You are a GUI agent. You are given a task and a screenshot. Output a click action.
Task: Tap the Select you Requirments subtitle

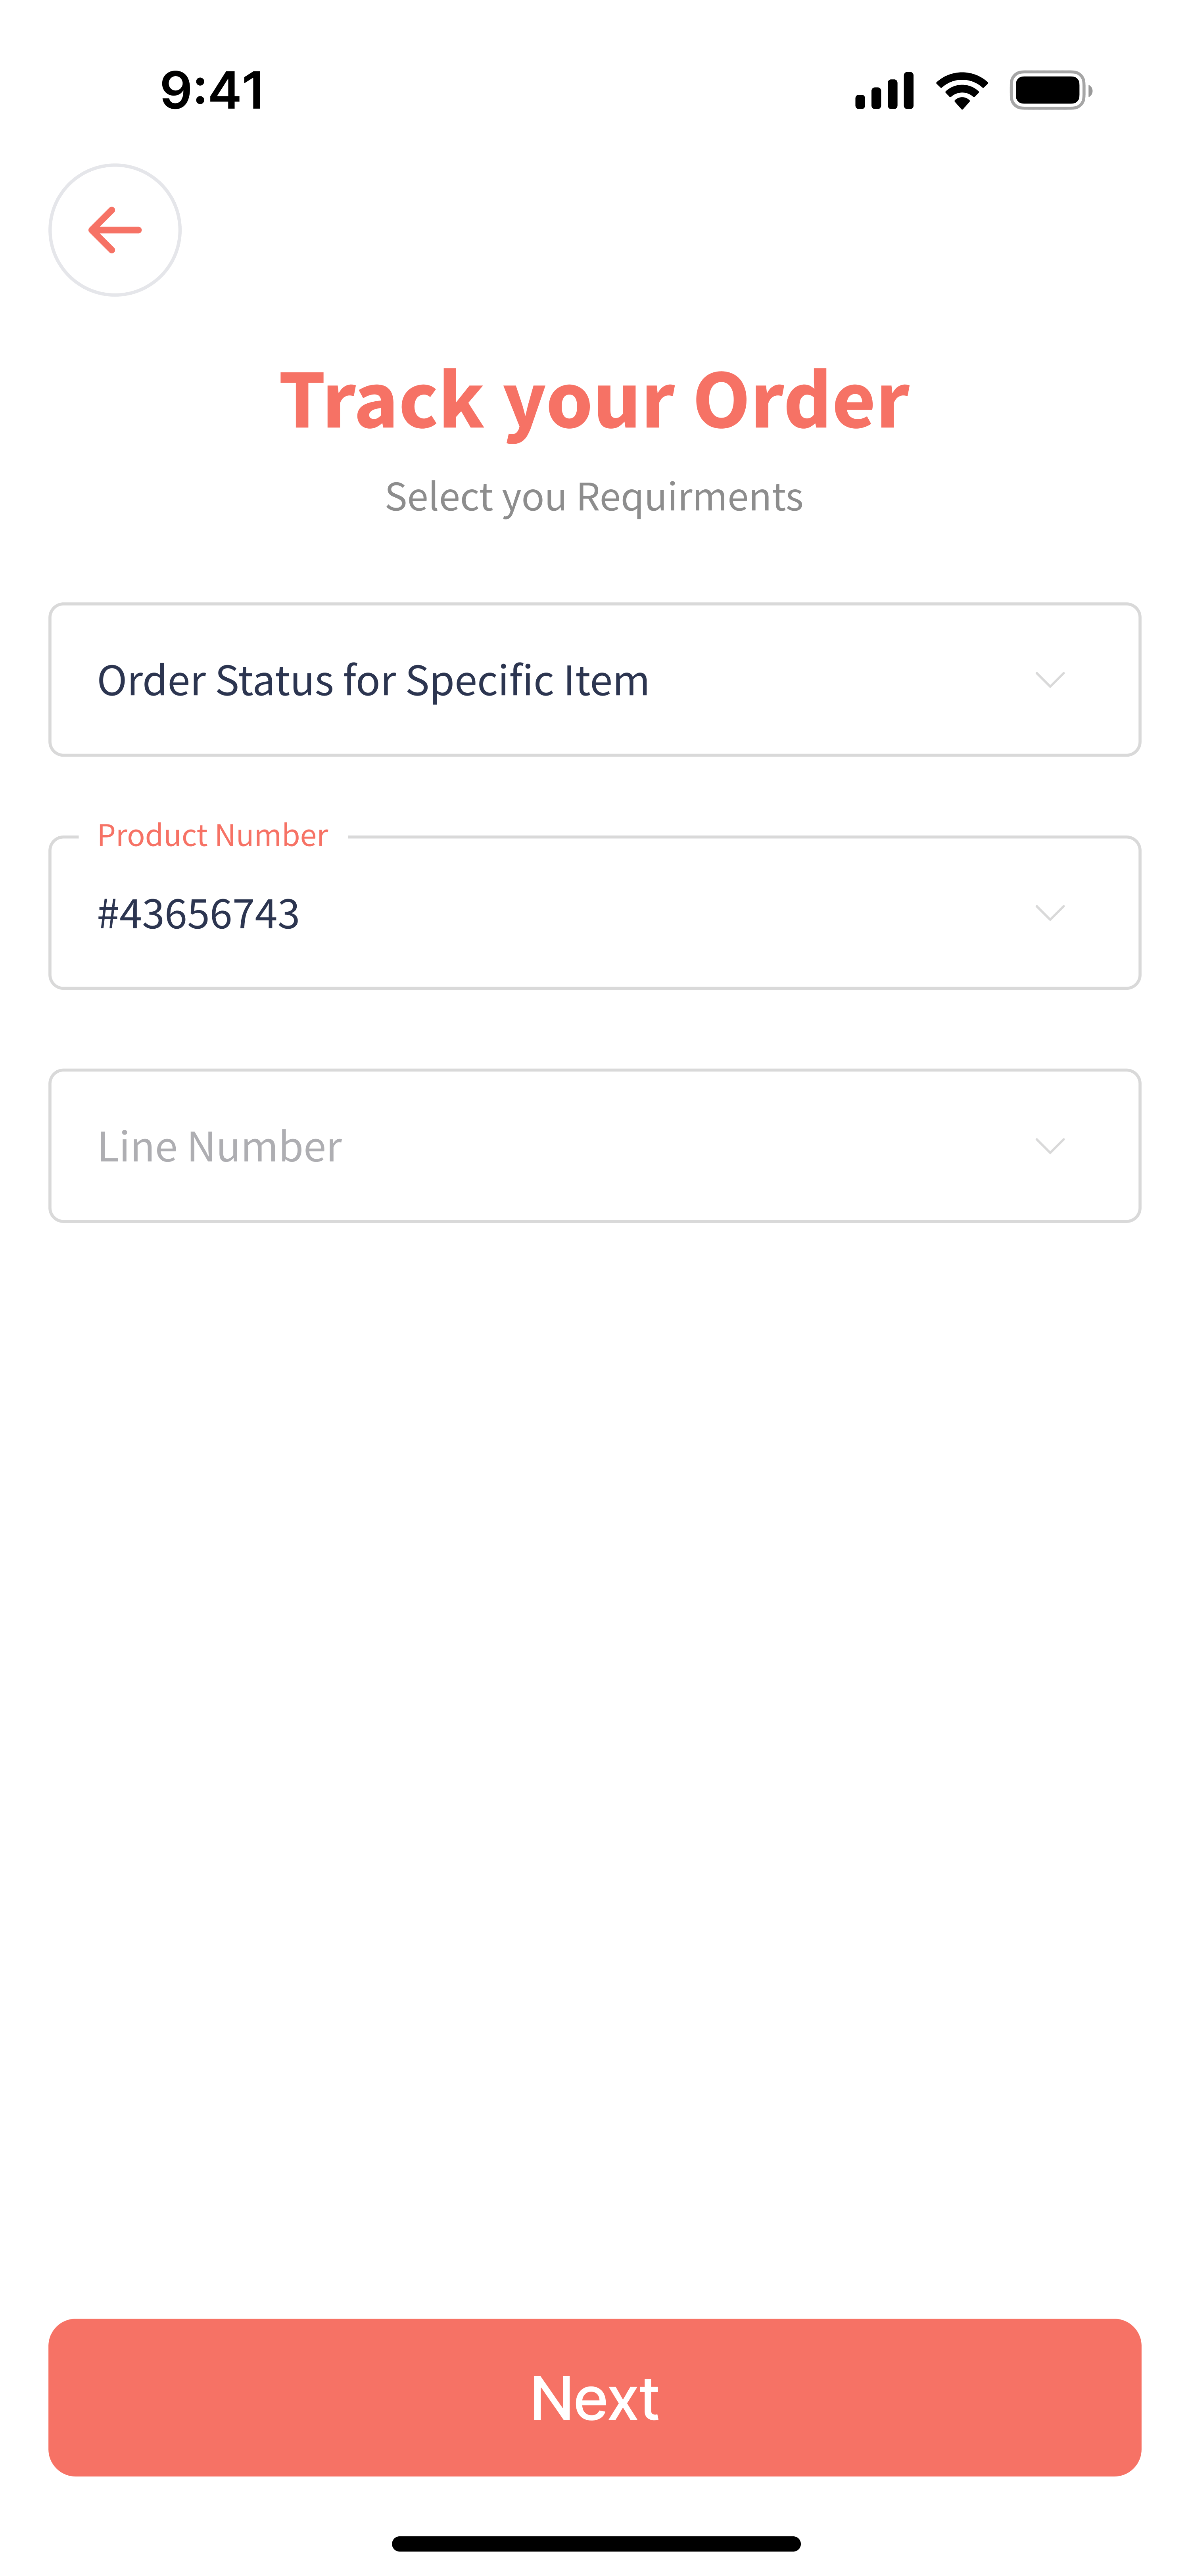point(594,497)
